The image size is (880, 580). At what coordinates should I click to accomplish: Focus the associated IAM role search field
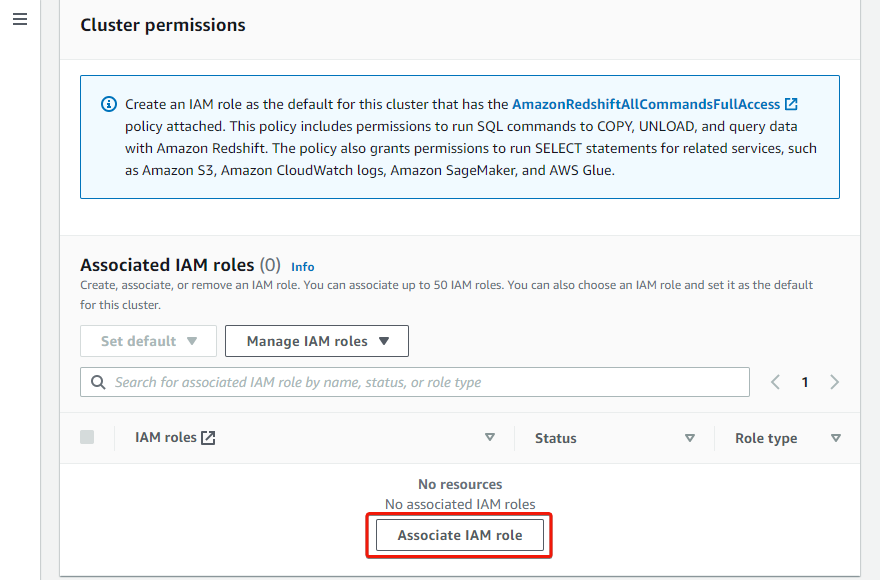click(415, 382)
